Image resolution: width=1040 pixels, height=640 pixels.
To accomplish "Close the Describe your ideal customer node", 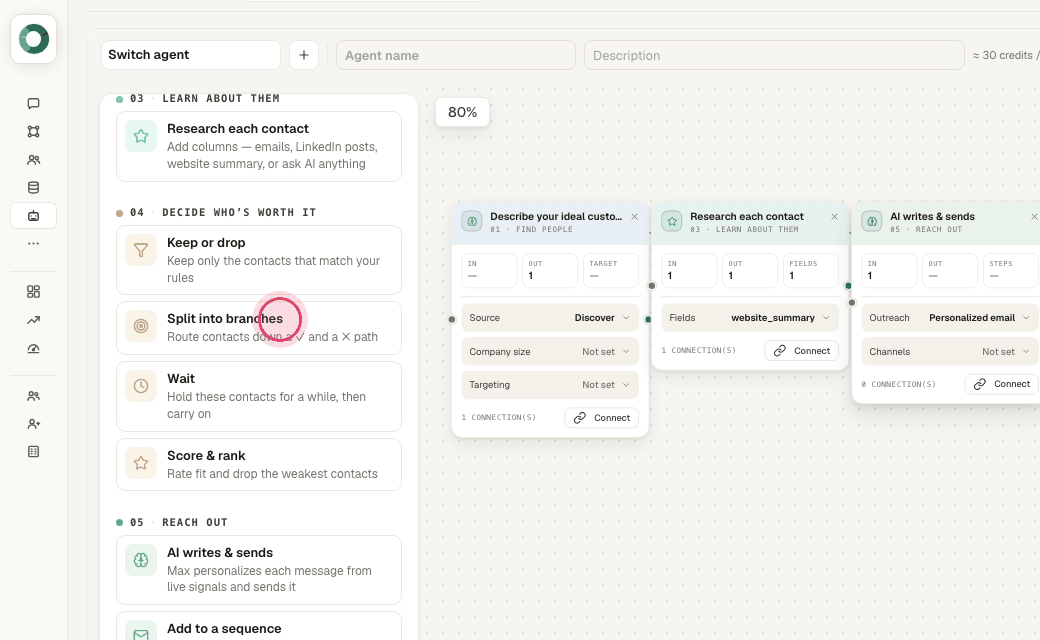I will (635, 217).
